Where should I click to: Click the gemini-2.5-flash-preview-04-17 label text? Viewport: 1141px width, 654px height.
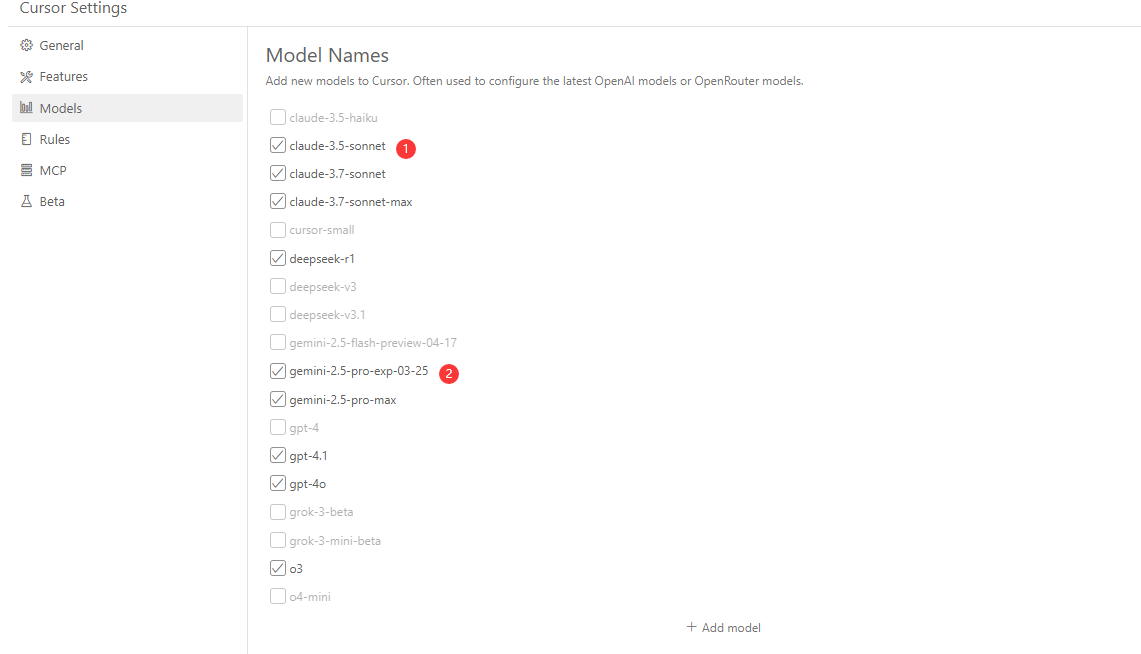point(373,343)
